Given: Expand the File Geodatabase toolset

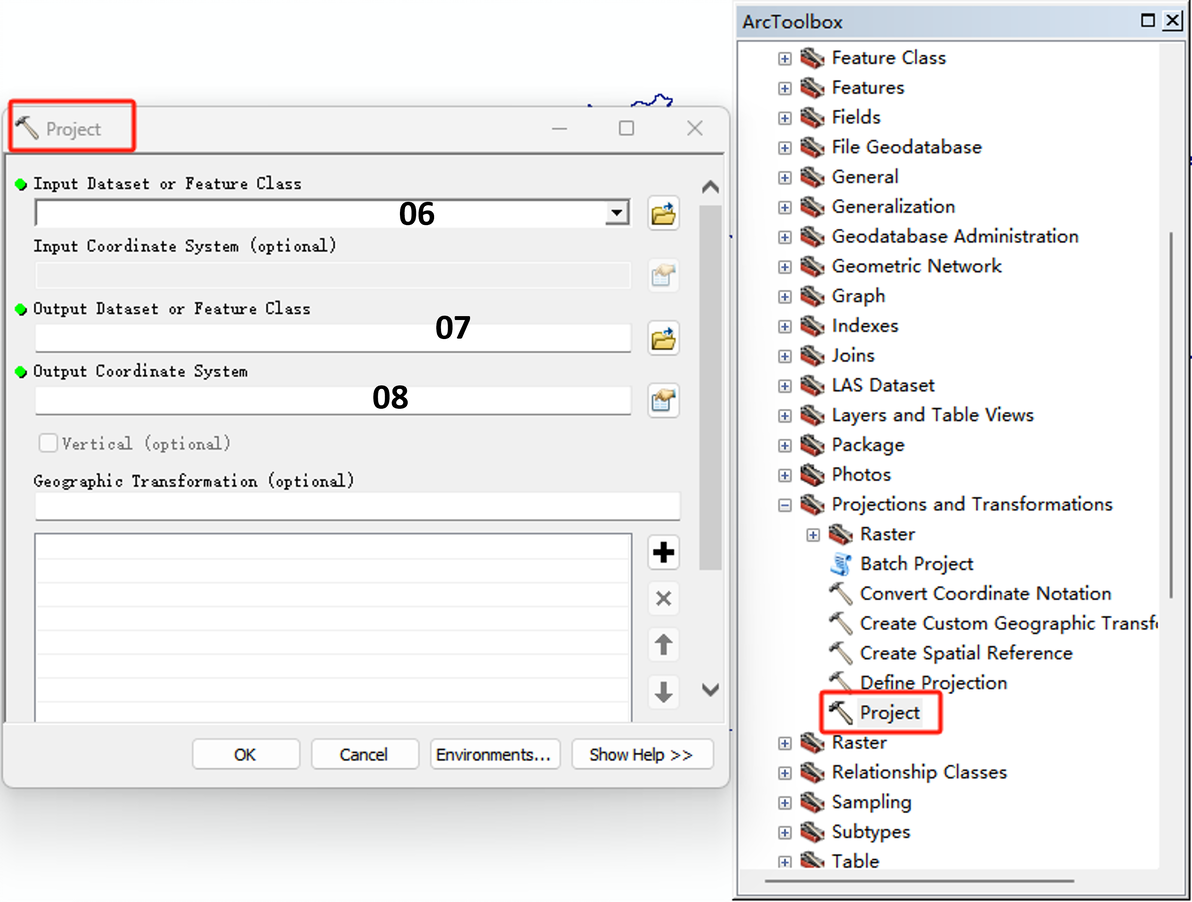Looking at the screenshot, I should click(x=785, y=148).
